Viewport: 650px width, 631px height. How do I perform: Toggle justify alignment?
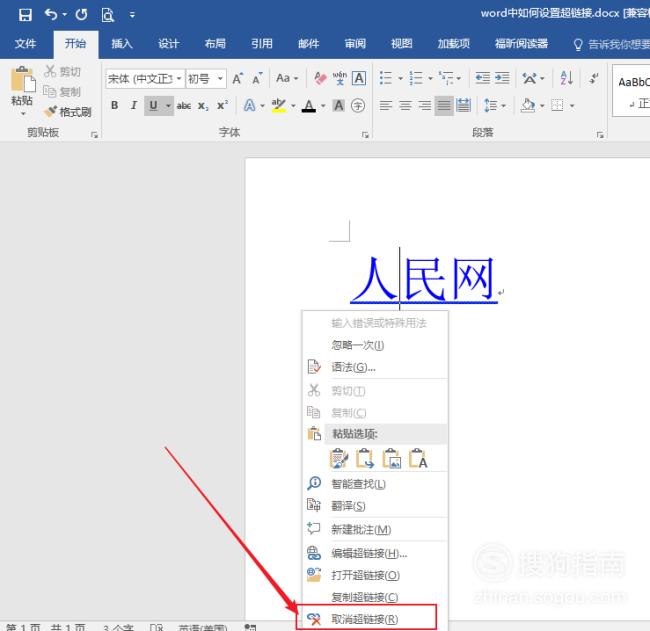coord(444,106)
